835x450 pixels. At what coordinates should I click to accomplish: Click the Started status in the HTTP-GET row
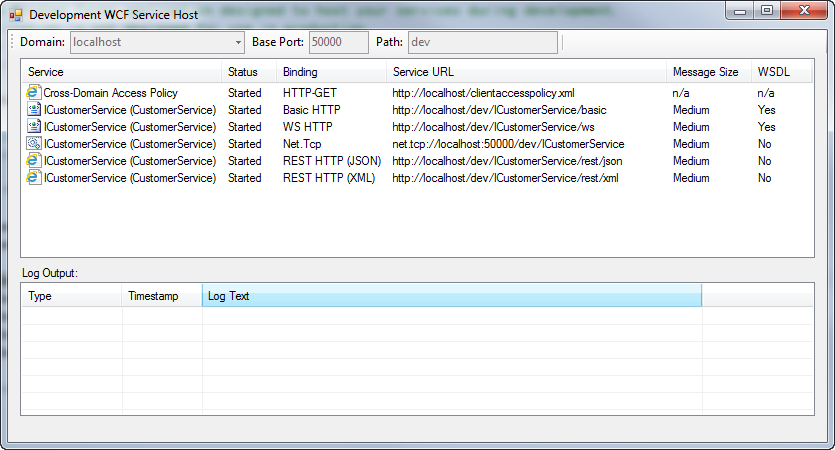tap(244, 93)
